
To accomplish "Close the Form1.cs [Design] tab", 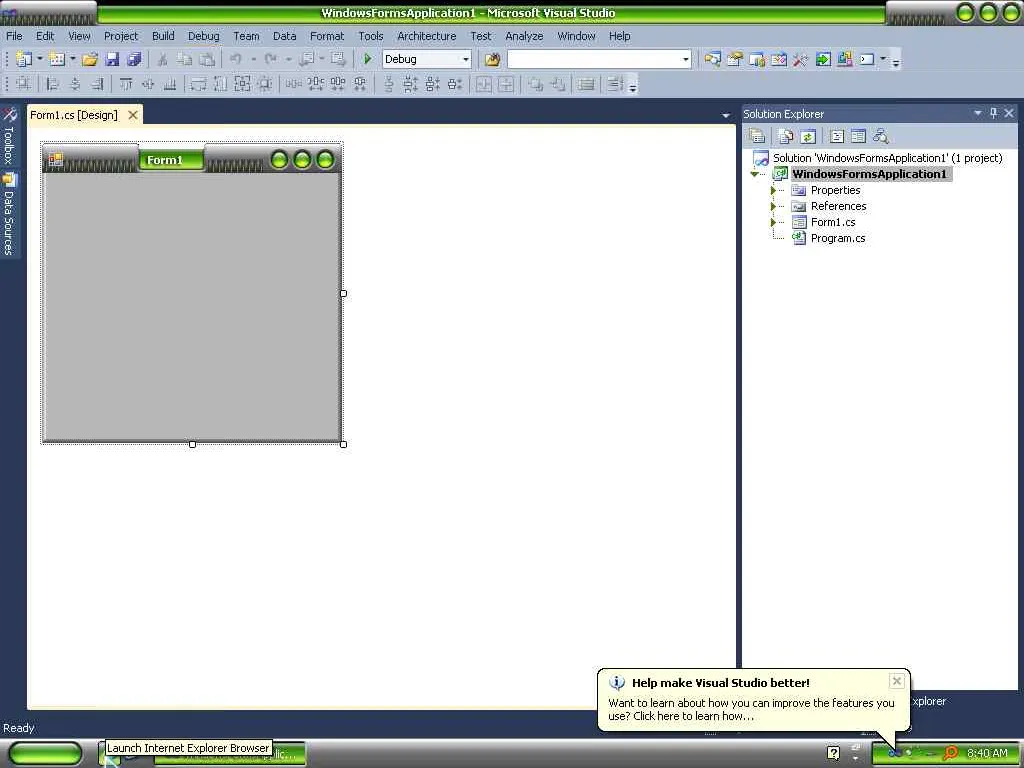I will click(133, 115).
